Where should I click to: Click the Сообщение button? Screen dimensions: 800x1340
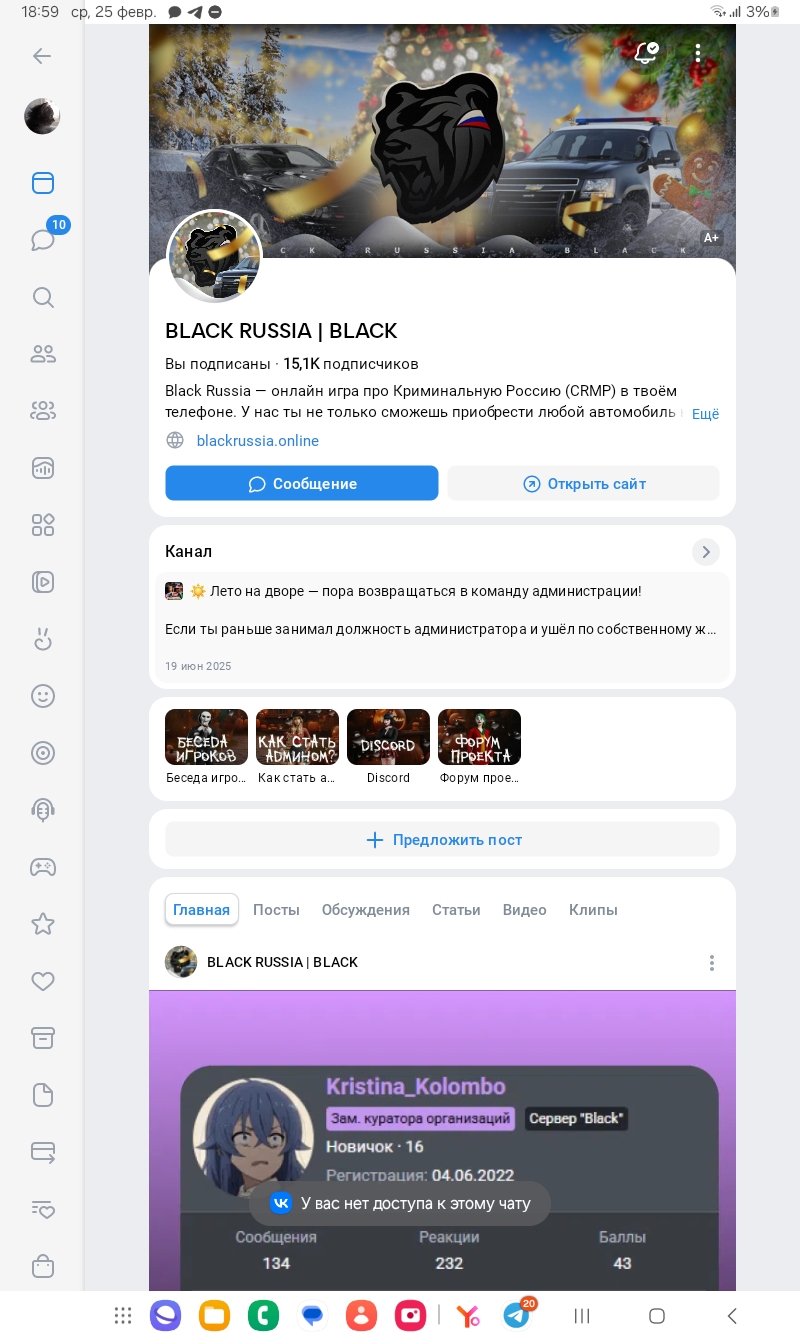[302, 483]
